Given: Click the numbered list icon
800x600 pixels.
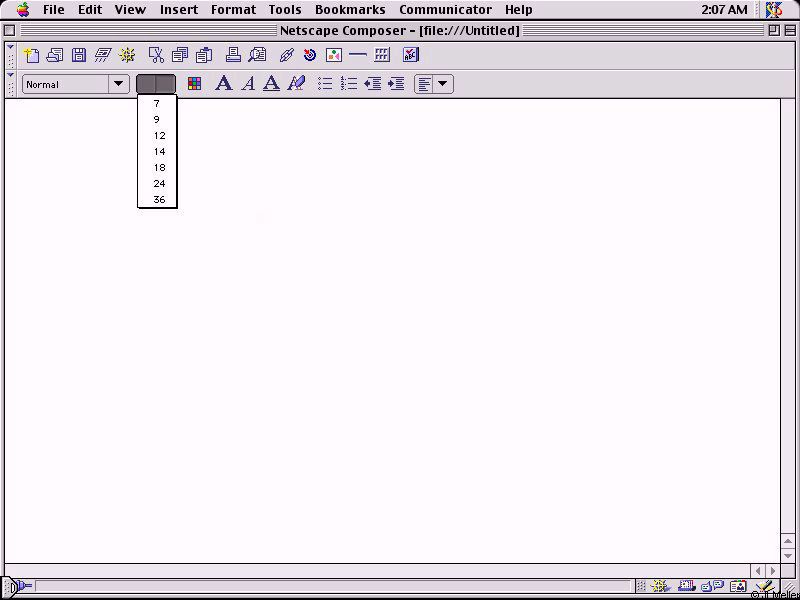Looking at the screenshot, I should [x=348, y=84].
